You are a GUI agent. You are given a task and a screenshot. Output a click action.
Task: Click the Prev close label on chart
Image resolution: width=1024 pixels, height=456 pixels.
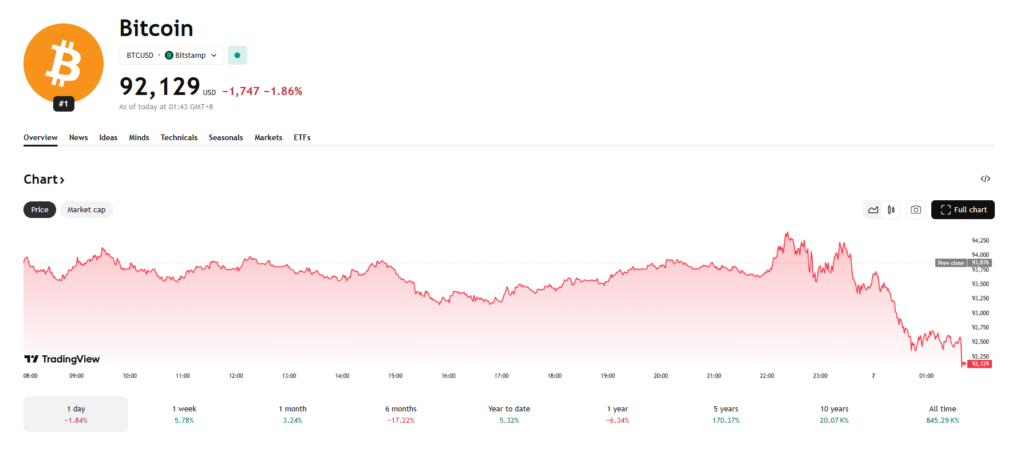click(950, 263)
